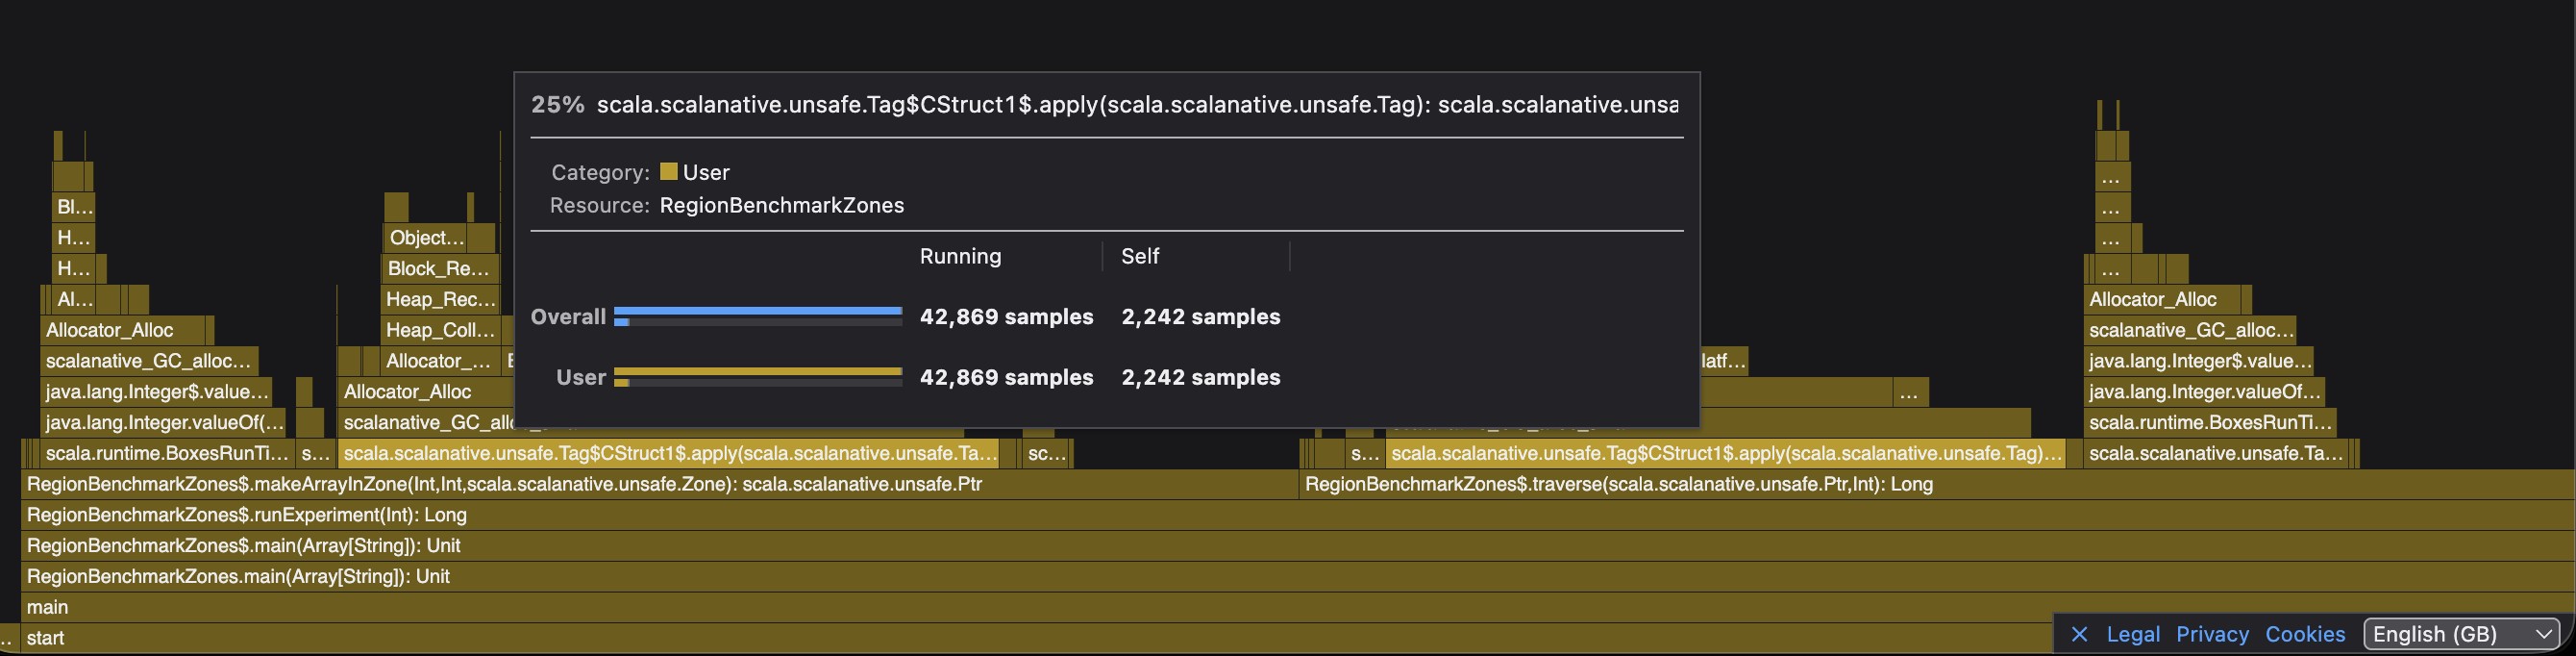Viewport: 2576px width, 656px height.
Task: Select the makeArrayInZone flame graph frame
Action: click(x=660, y=484)
